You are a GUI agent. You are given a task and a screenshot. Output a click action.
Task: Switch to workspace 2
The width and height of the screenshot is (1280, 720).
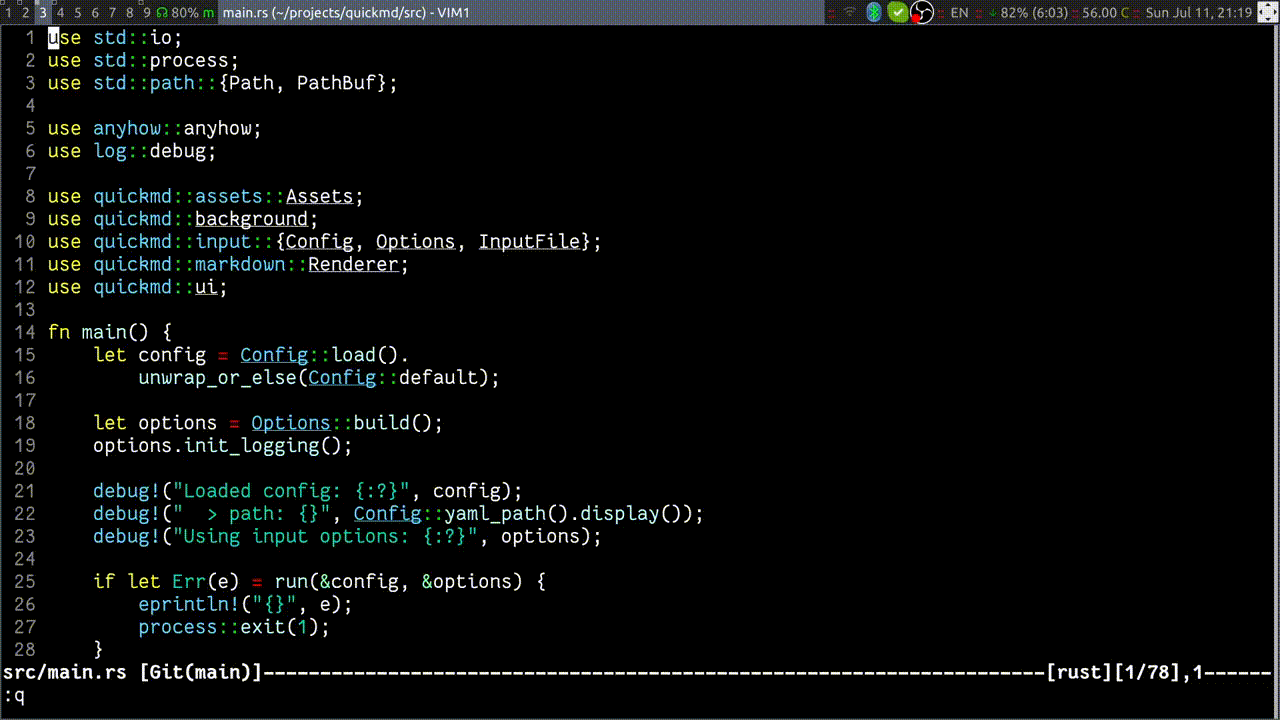25,13
